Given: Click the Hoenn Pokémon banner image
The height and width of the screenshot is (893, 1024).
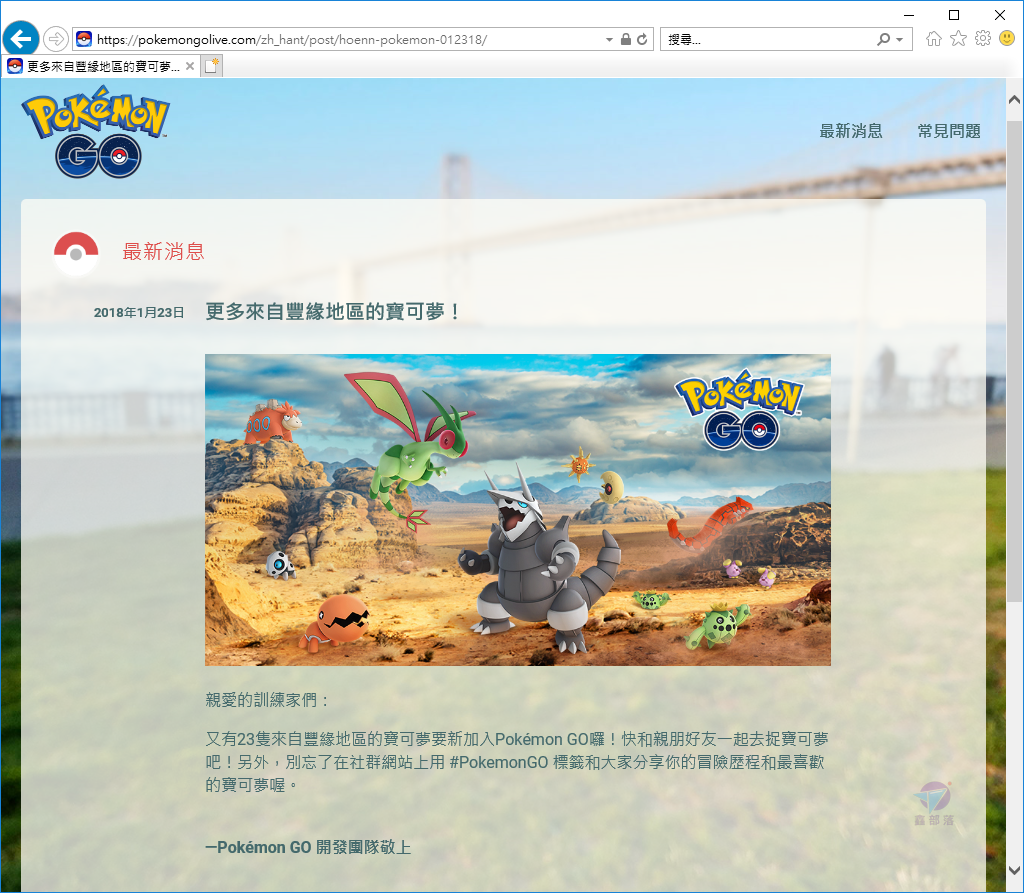Looking at the screenshot, I should [518, 510].
